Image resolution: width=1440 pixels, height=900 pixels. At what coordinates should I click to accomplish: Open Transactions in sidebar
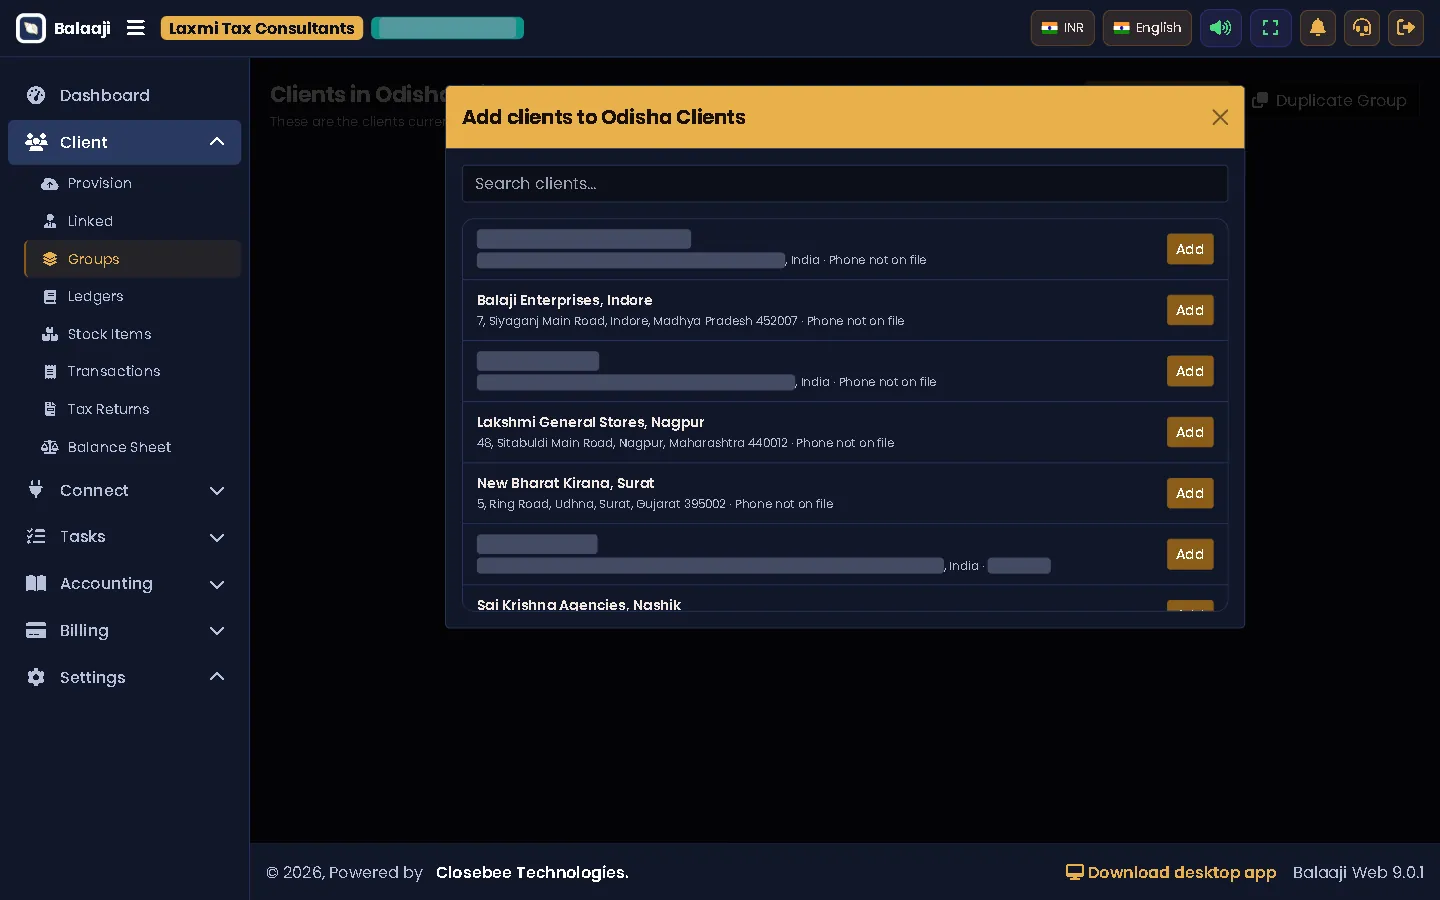pos(132,371)
